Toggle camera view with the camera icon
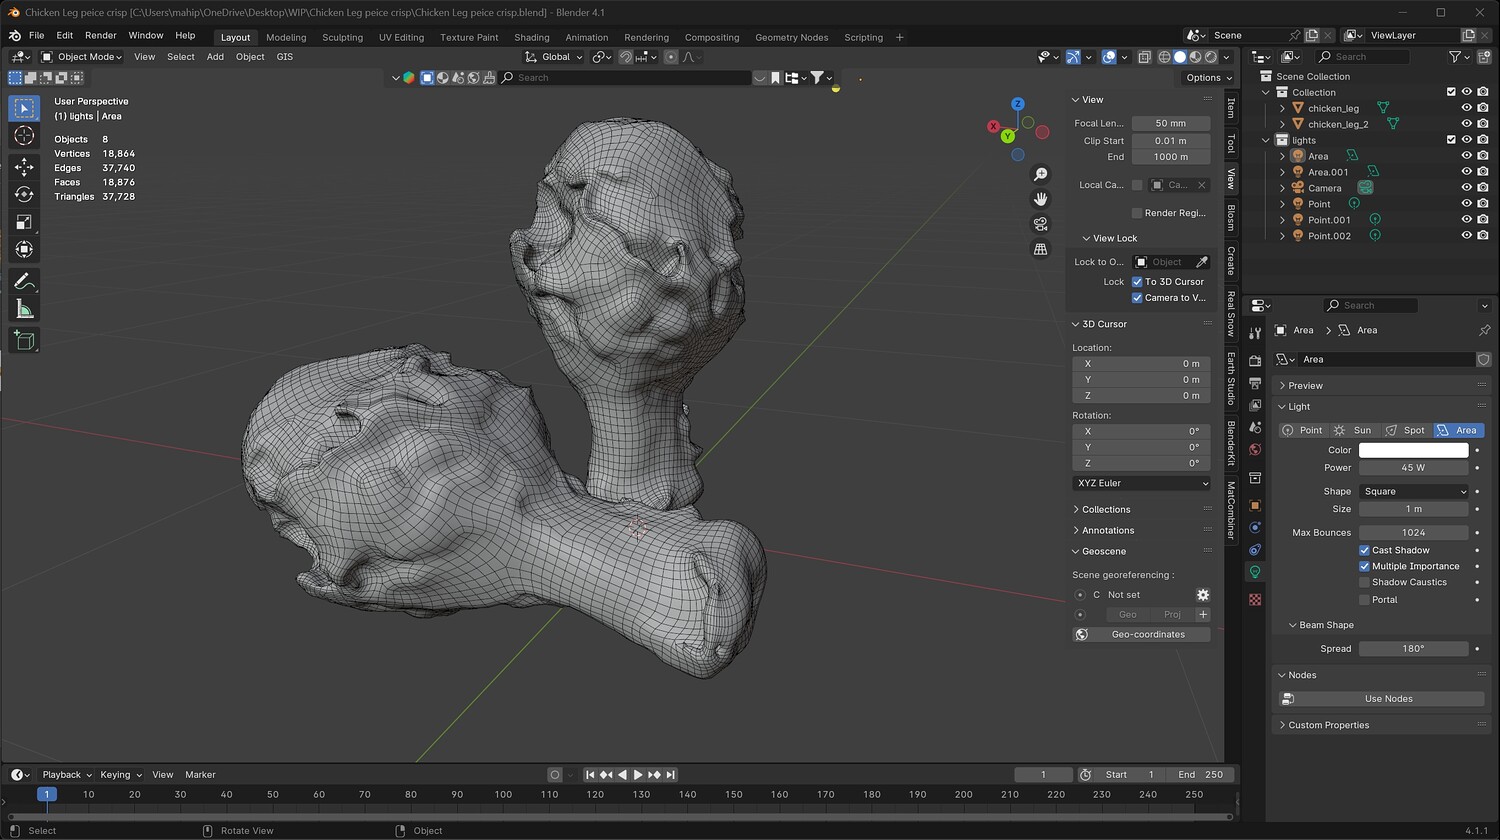This screenshot has height=840, width=1500. click(x=1040, y=223)
